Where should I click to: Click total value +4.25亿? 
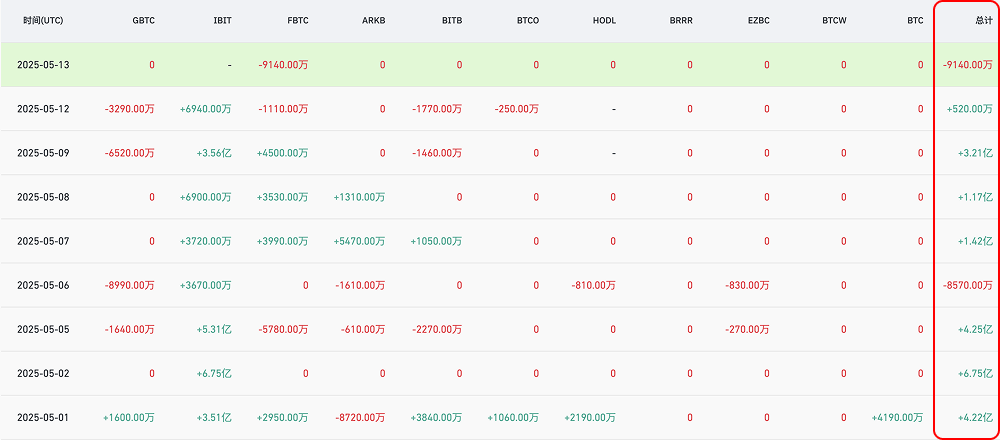[976, 330]
